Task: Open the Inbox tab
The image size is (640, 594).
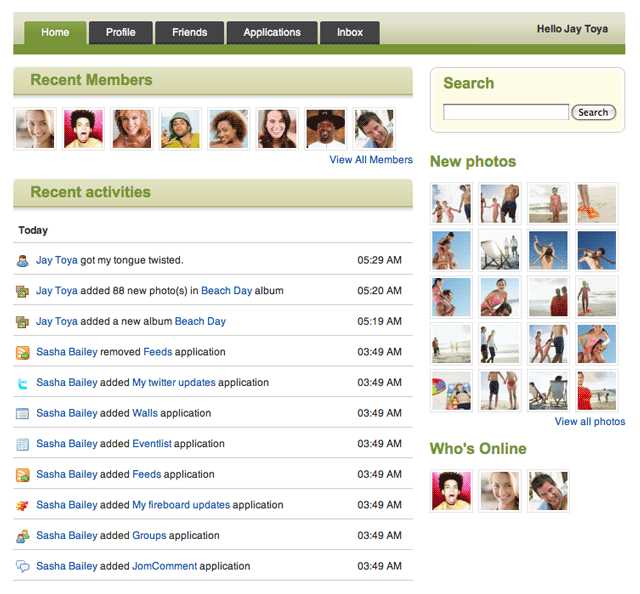Action: point(350,32)
